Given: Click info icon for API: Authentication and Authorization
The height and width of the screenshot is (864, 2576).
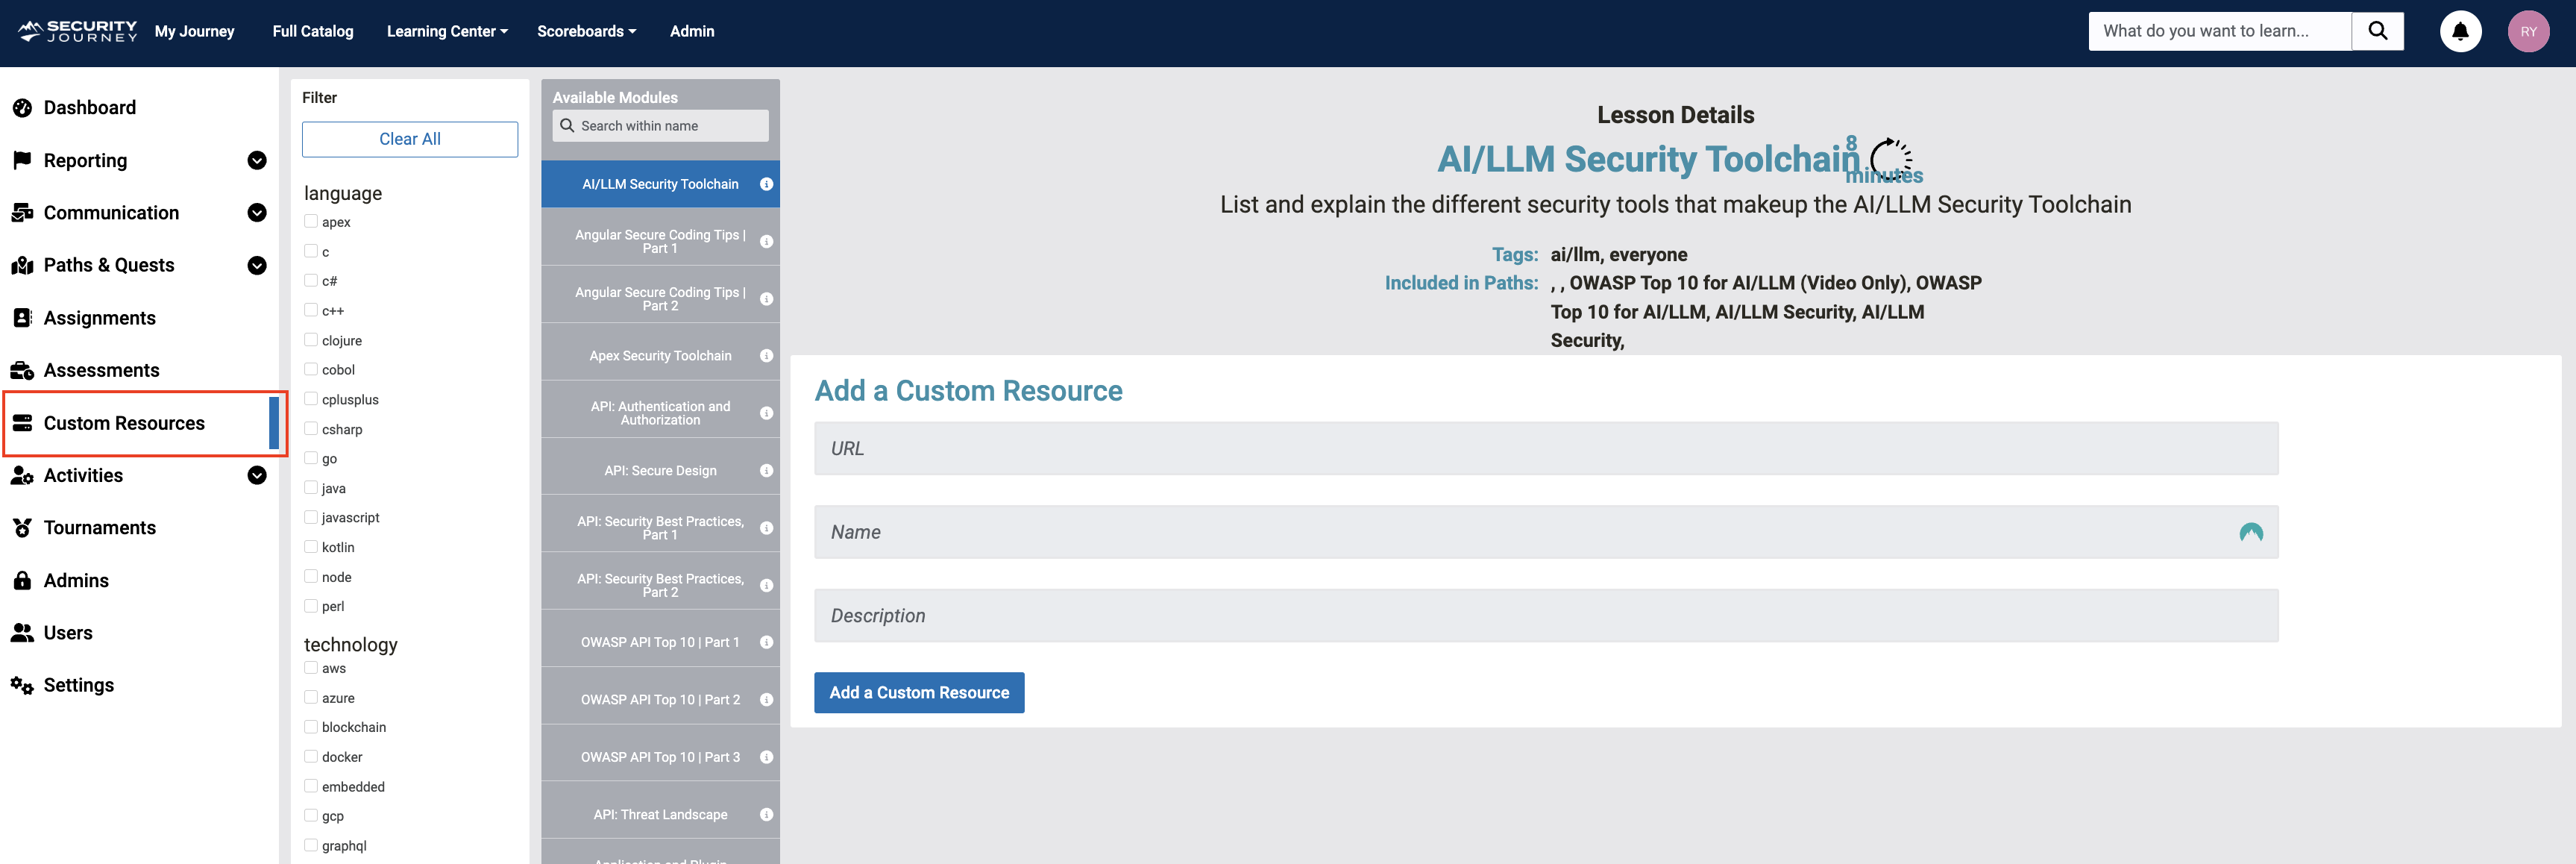Looking at the screenshot, I should pos(766,413).
